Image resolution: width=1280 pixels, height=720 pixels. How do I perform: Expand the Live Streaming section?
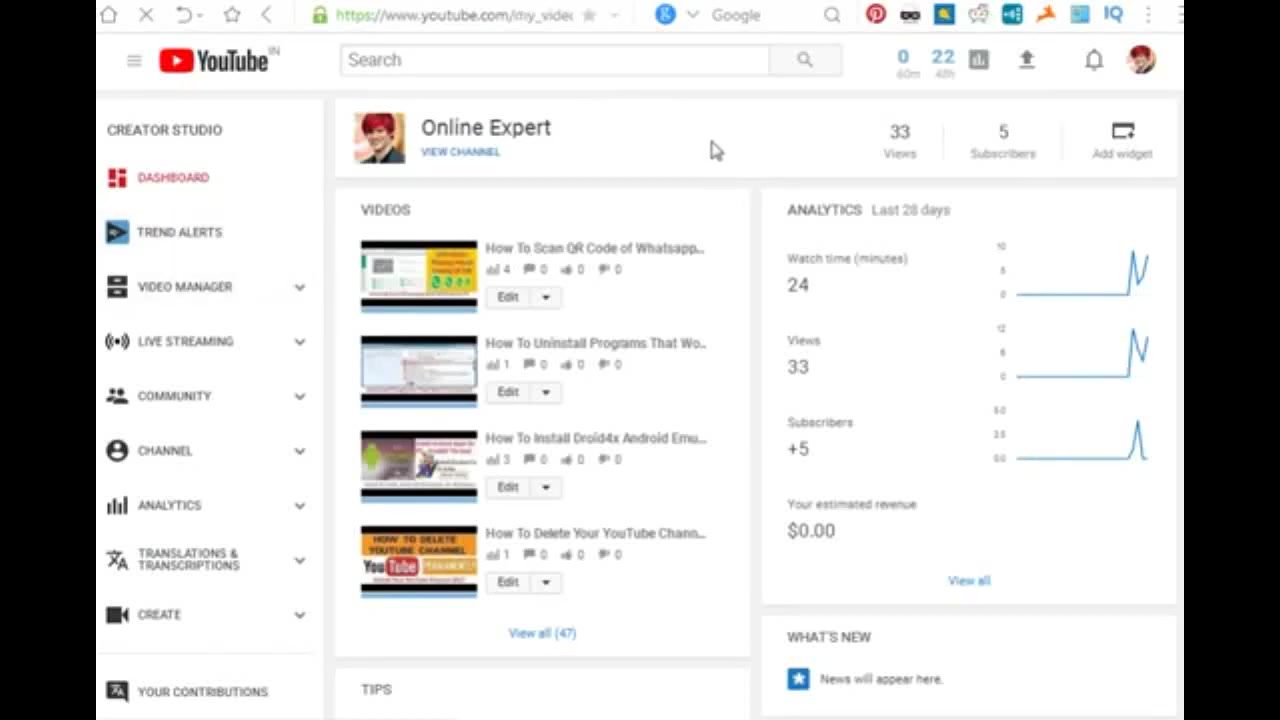[299, 342]
